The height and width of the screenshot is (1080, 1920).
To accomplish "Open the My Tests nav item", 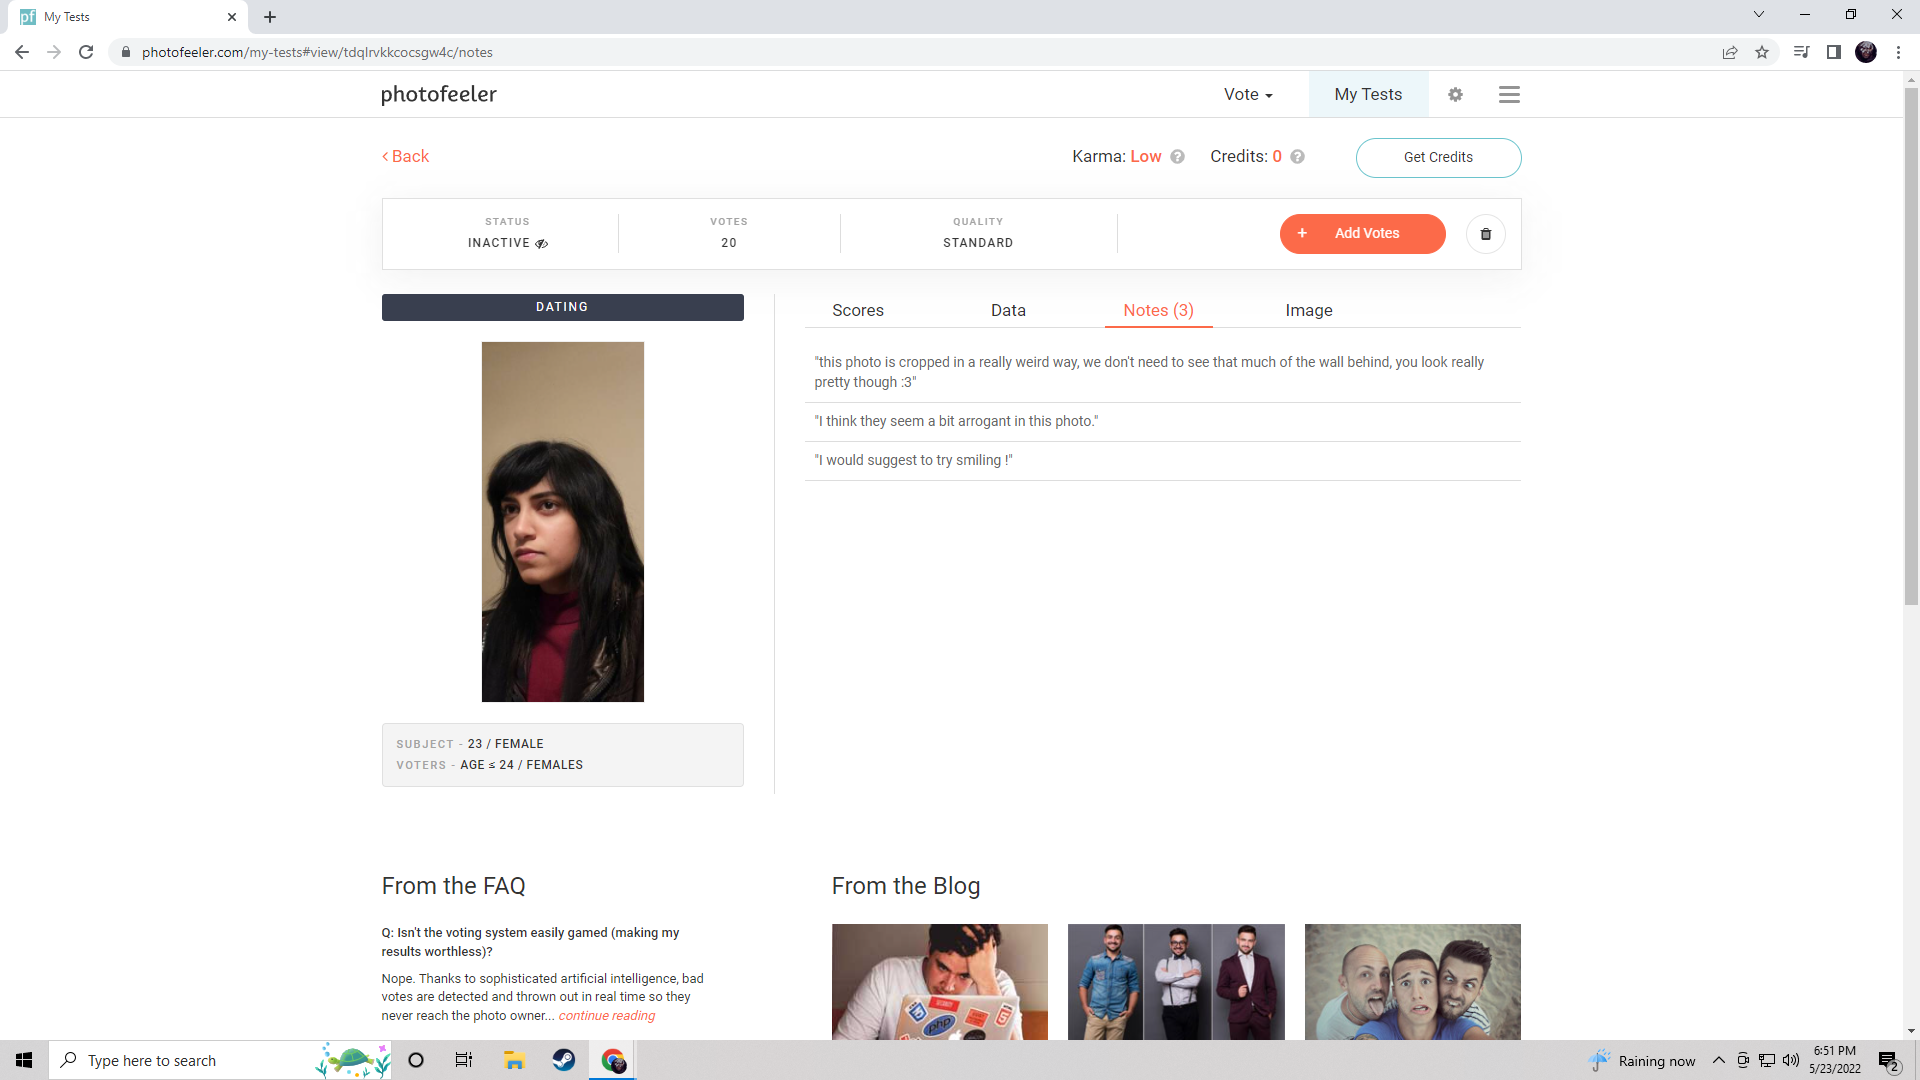I will [x=1368, y=94].
